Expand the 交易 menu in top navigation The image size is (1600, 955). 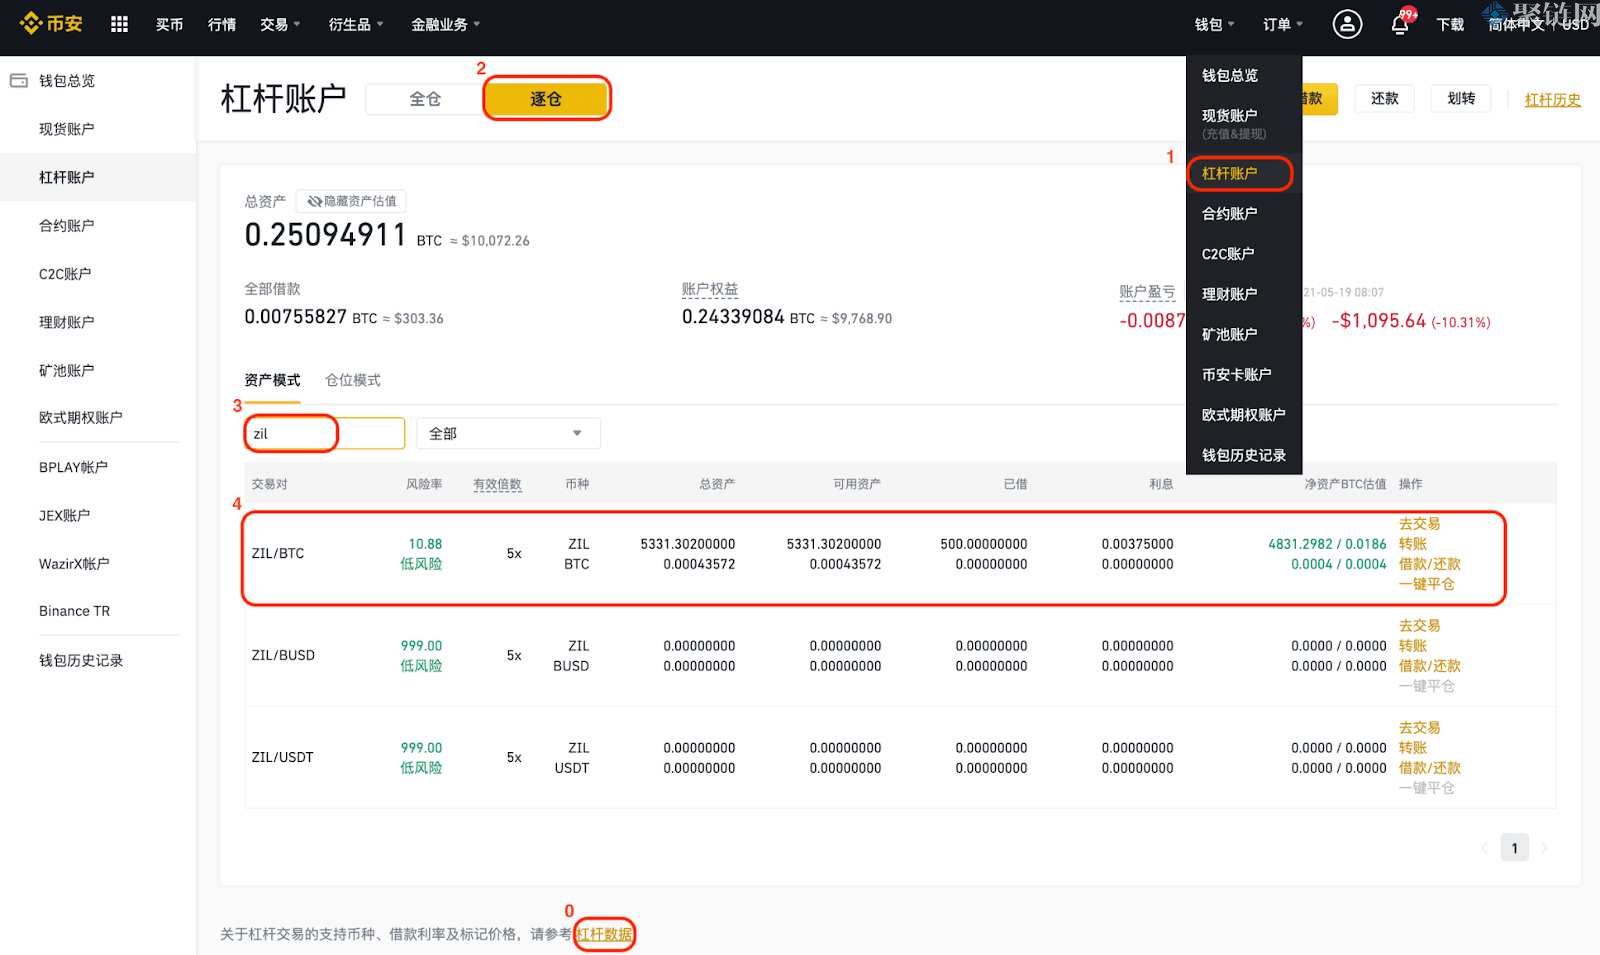click(x=279, y=24)
